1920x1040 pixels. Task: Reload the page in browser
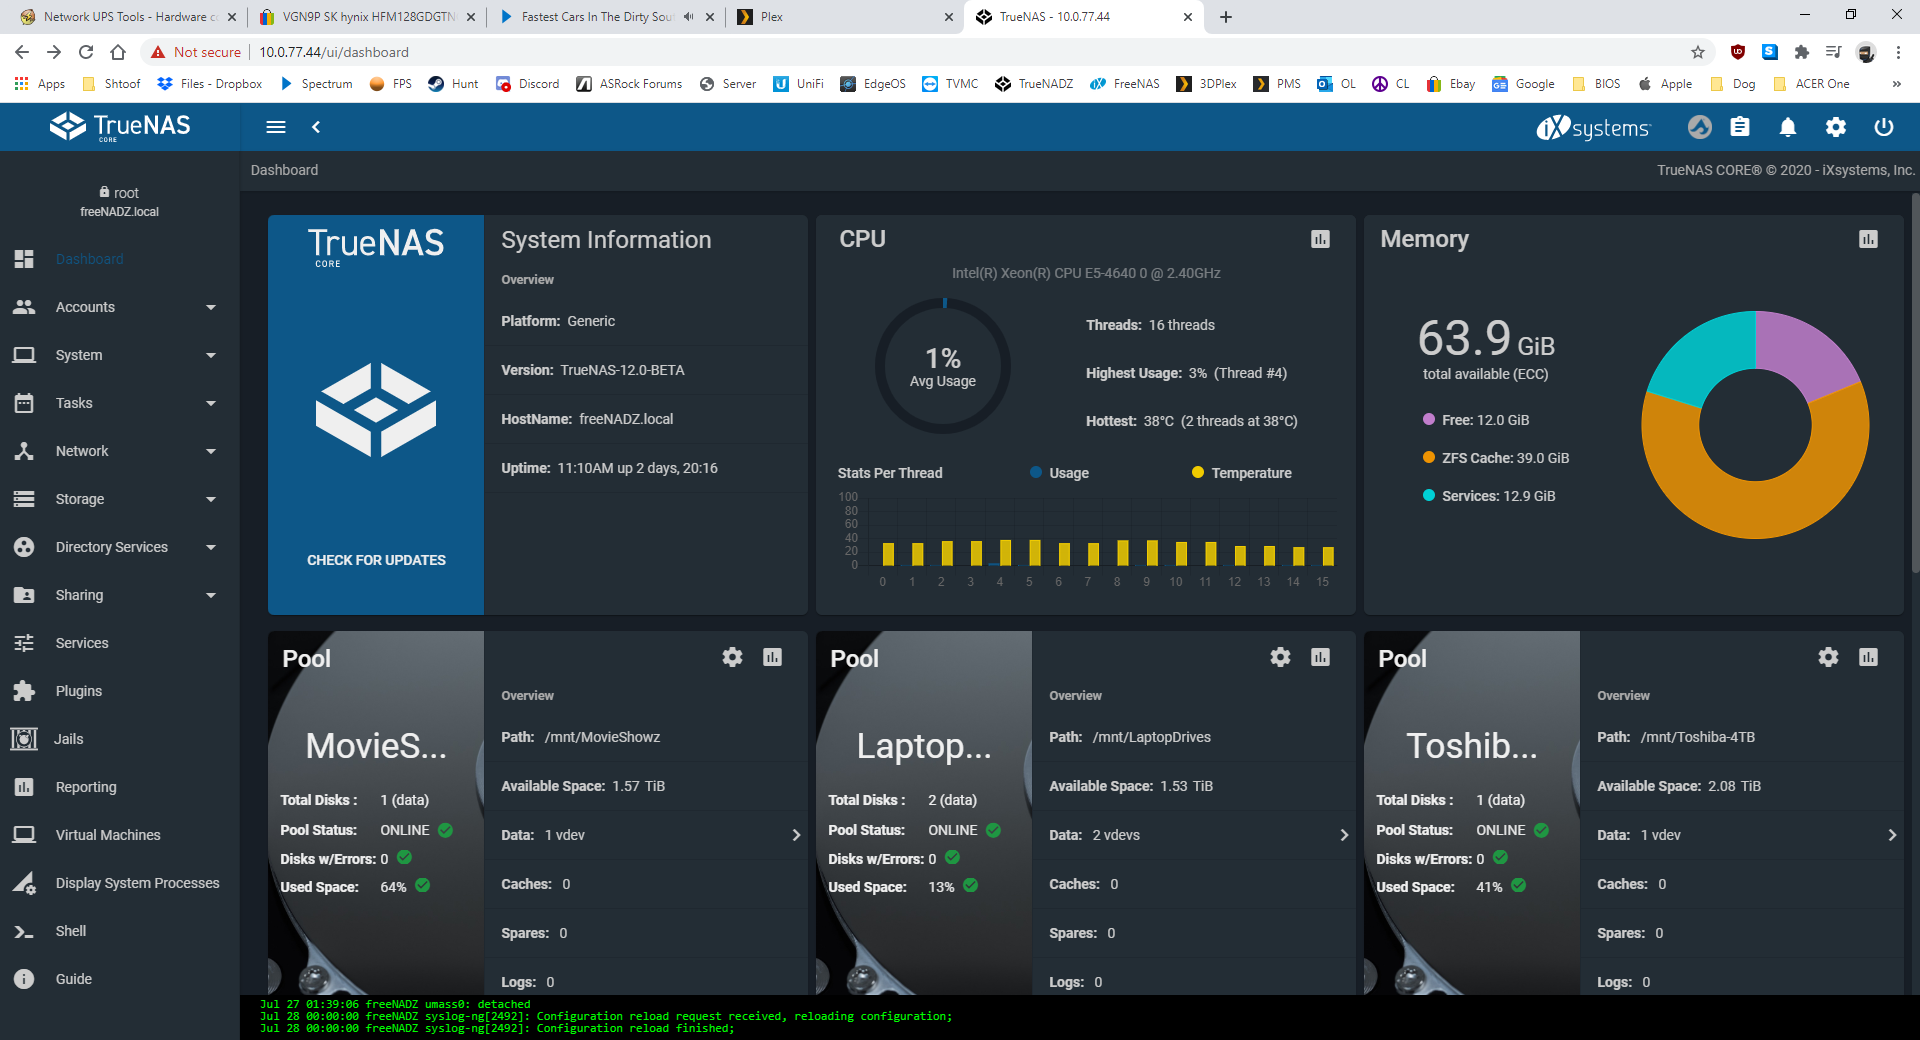(86, 52)
